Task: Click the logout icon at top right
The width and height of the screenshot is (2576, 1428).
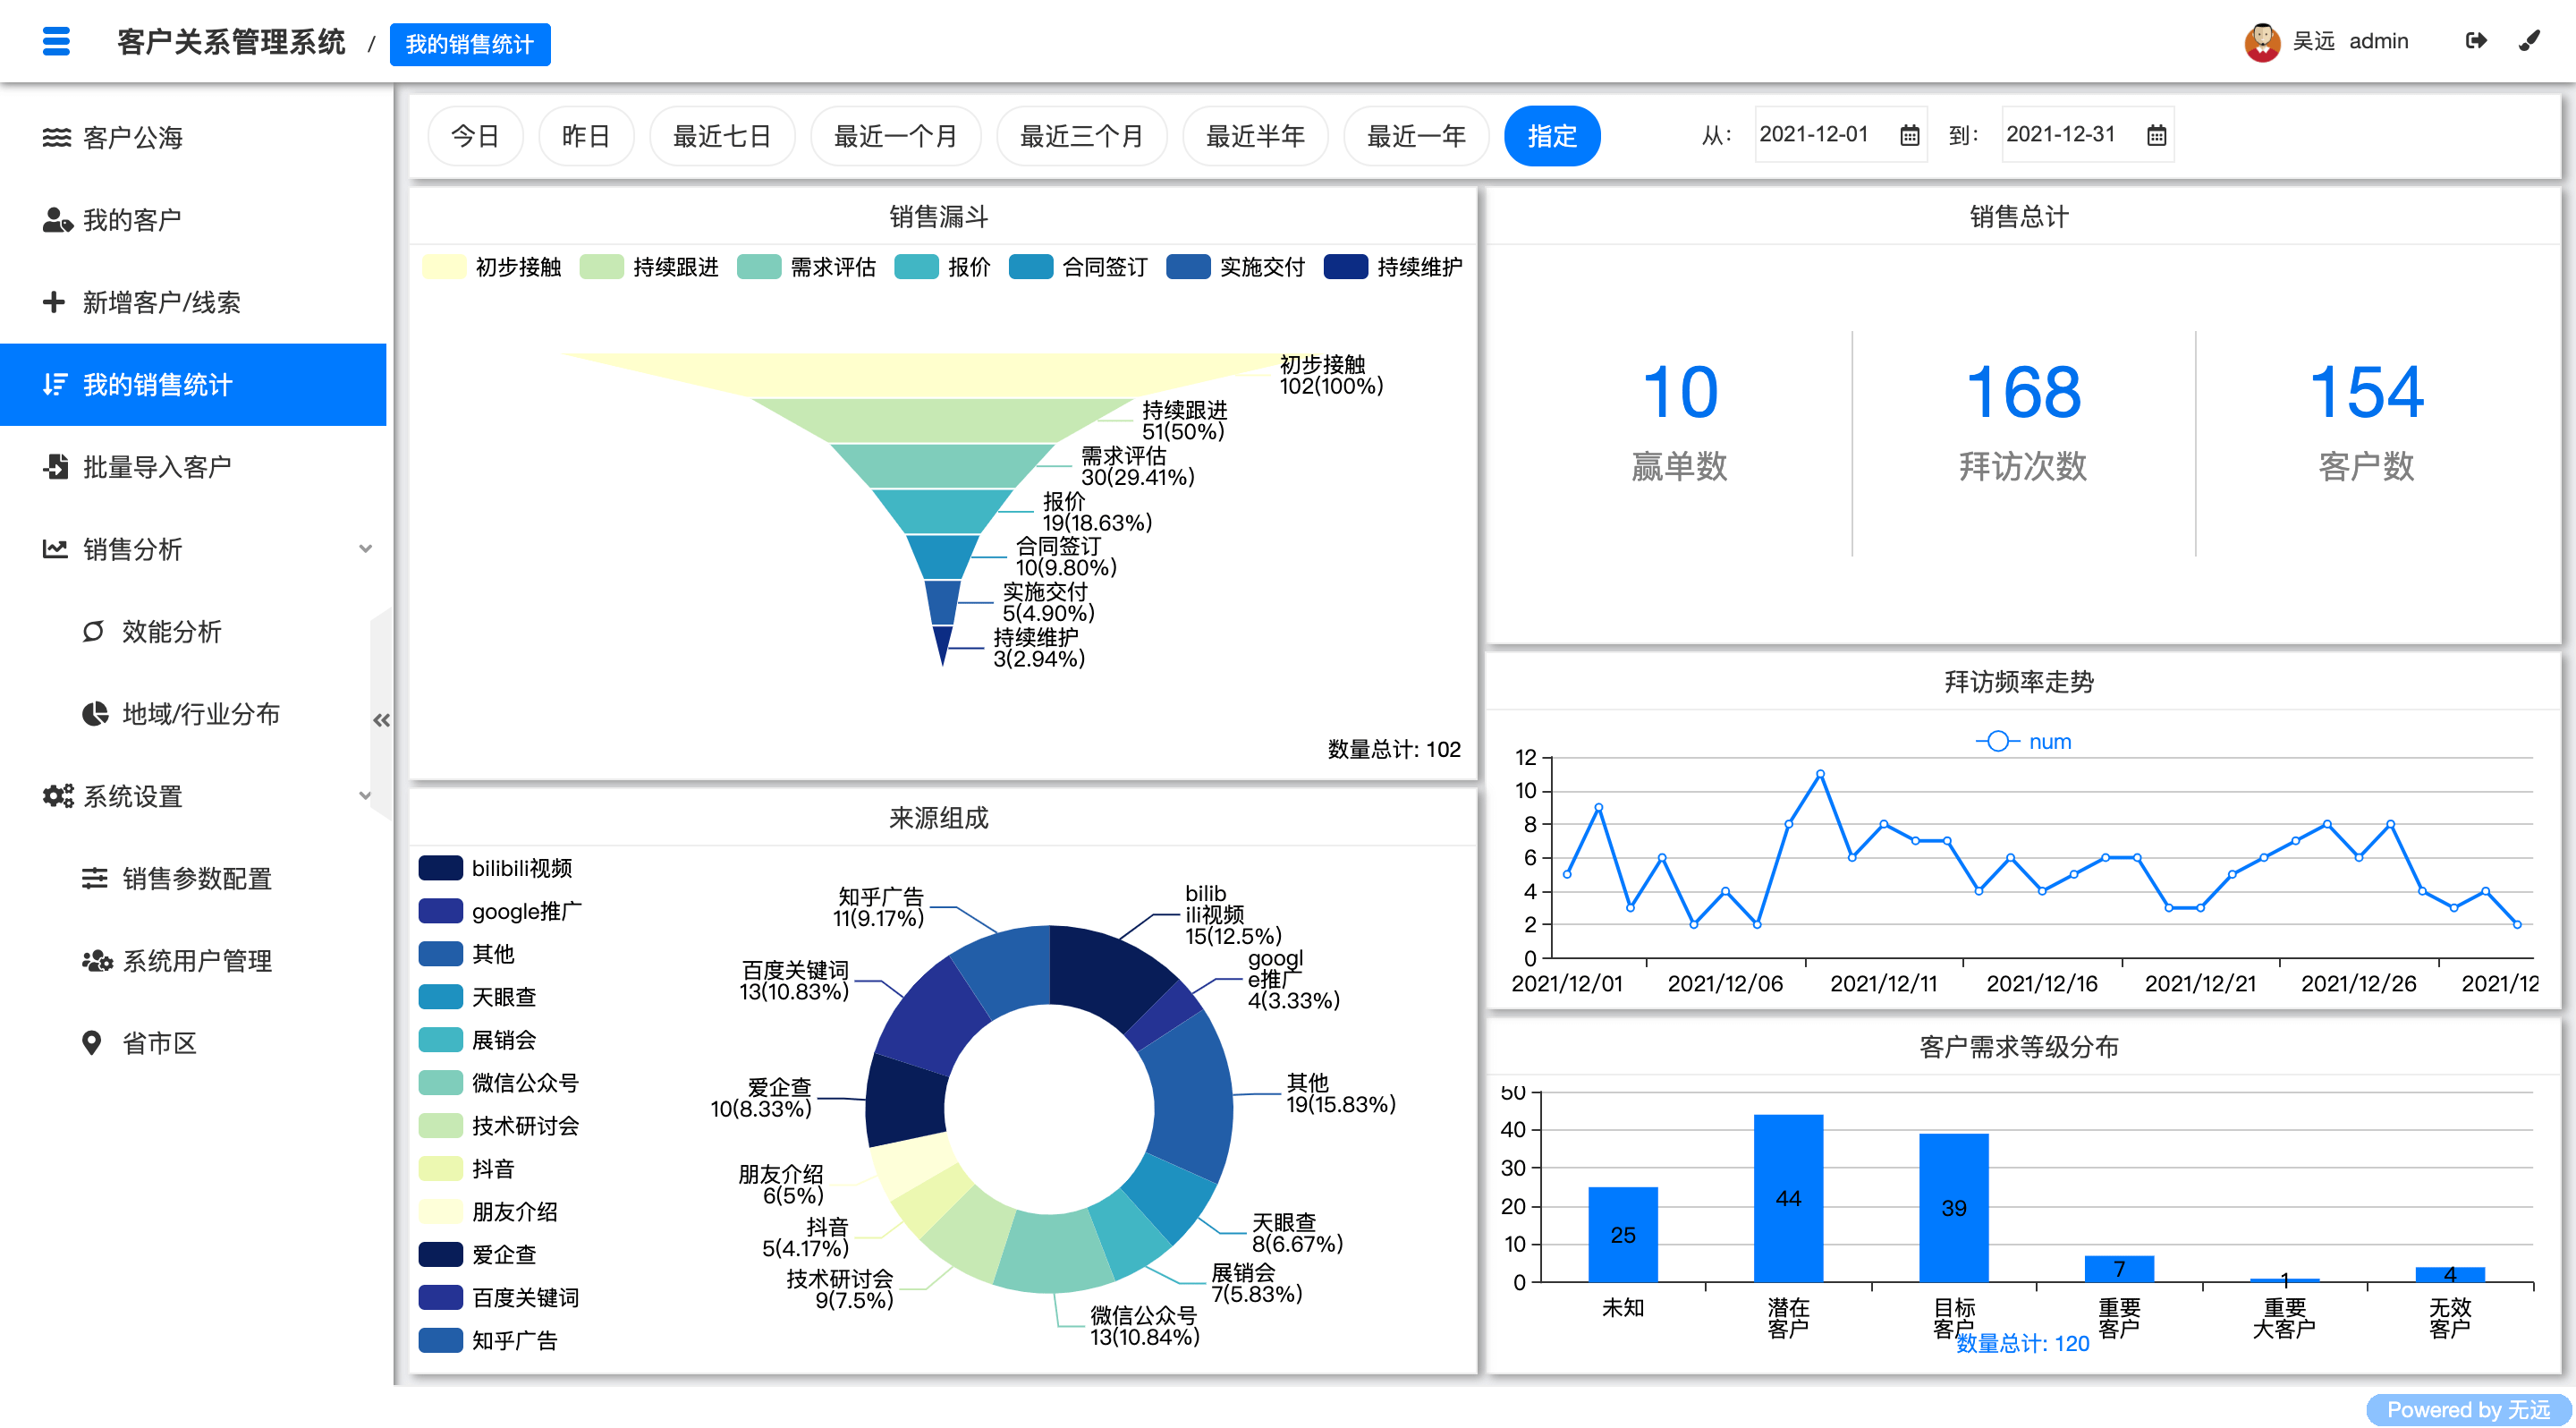Action: (2477, 41)
